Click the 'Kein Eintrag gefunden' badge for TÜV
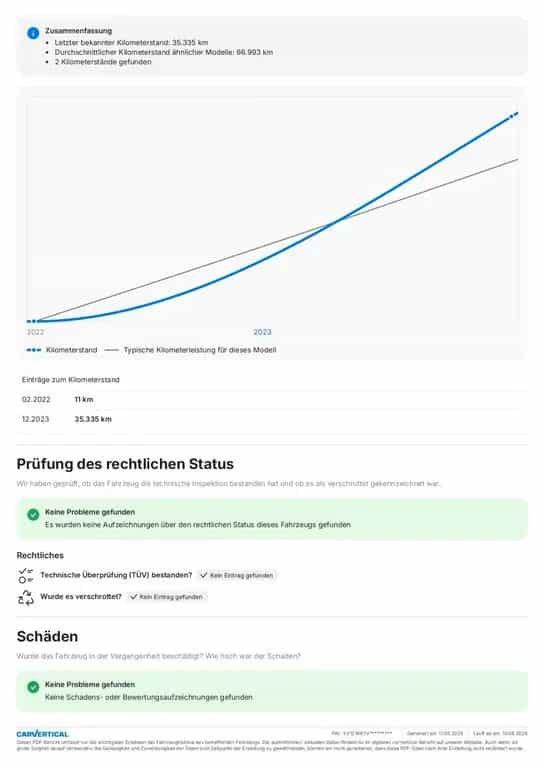 237,576
